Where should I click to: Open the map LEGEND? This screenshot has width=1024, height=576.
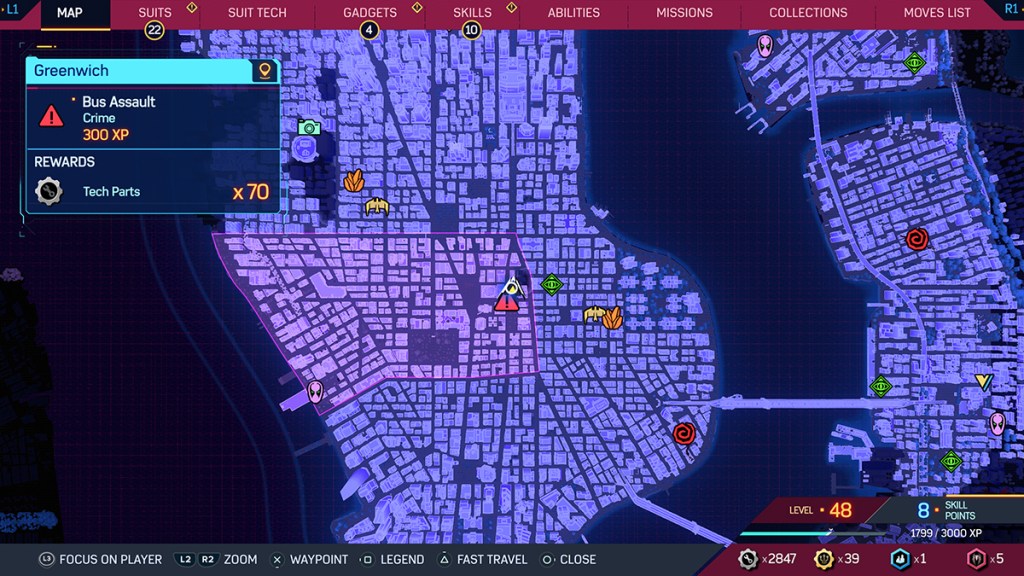point(392,559)
